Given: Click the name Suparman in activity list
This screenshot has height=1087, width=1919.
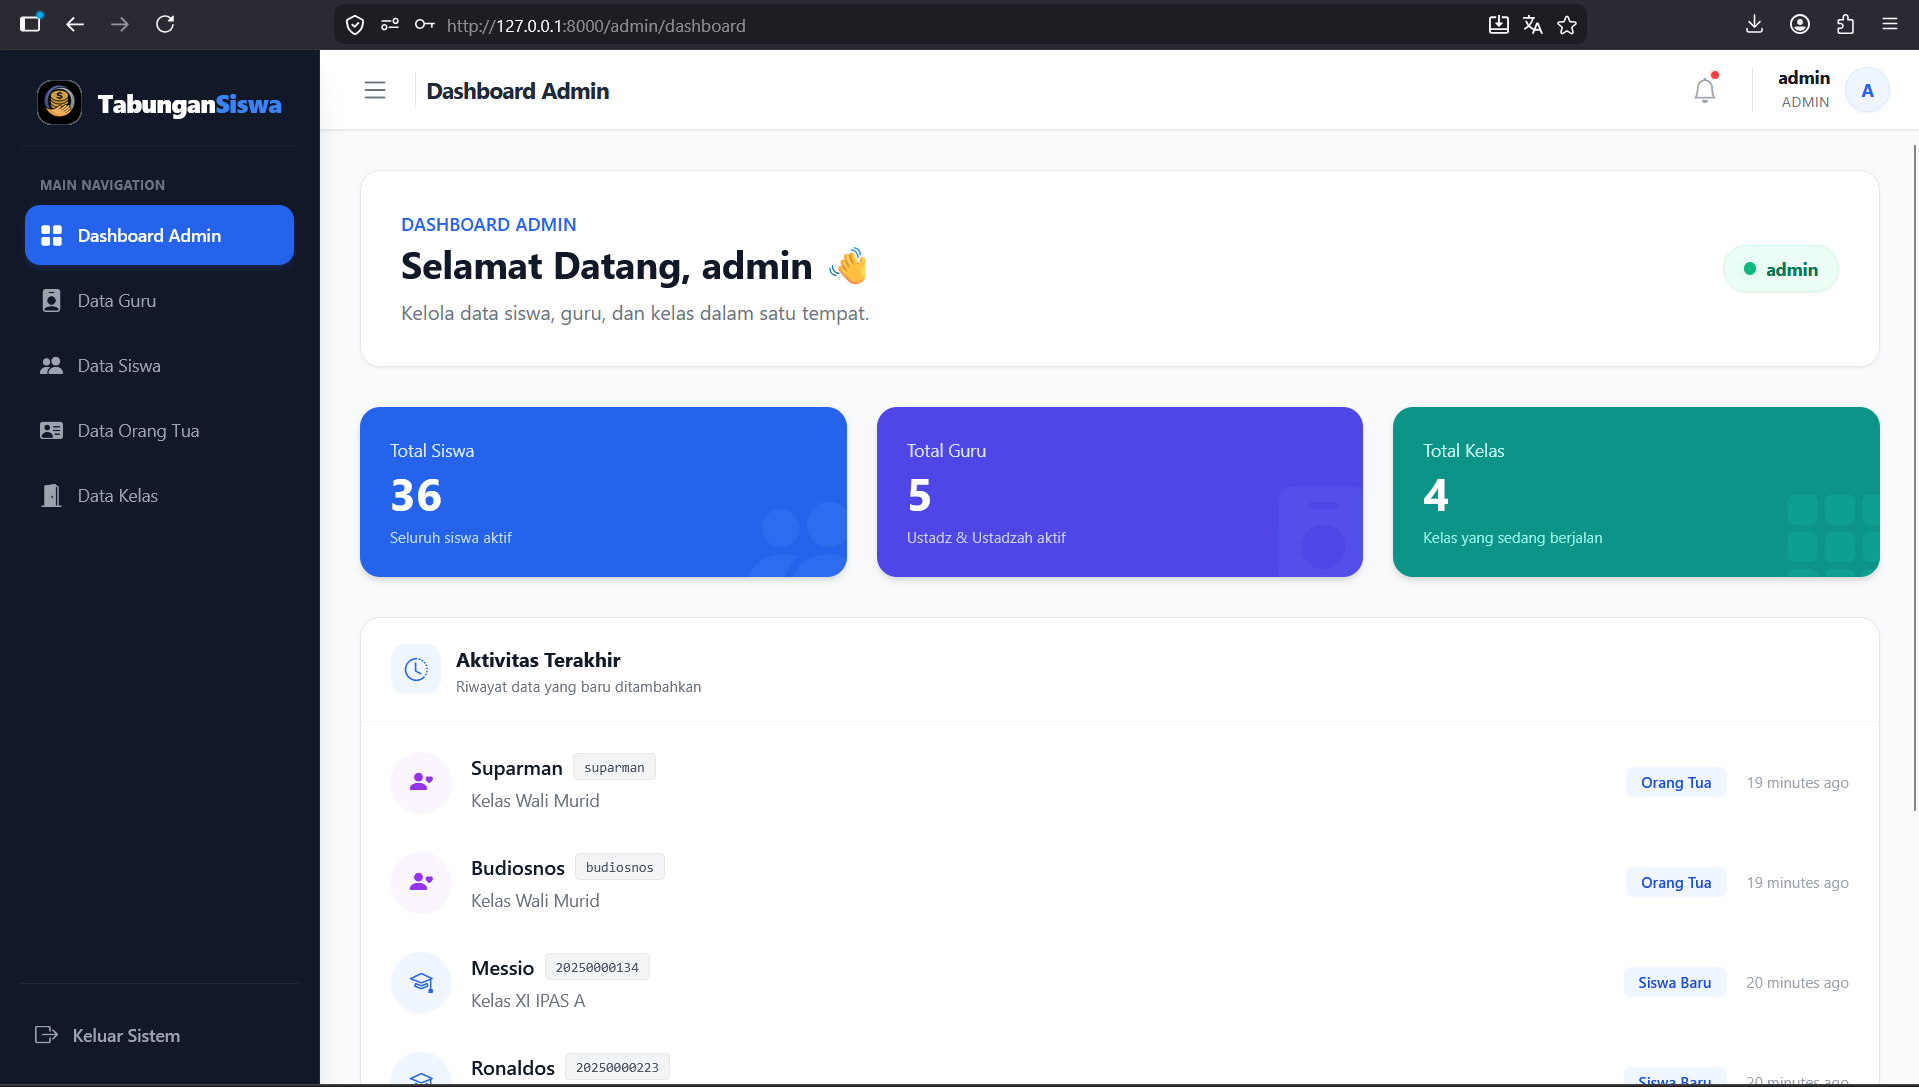Looking at the screenshot, I should tap(517, 768).
